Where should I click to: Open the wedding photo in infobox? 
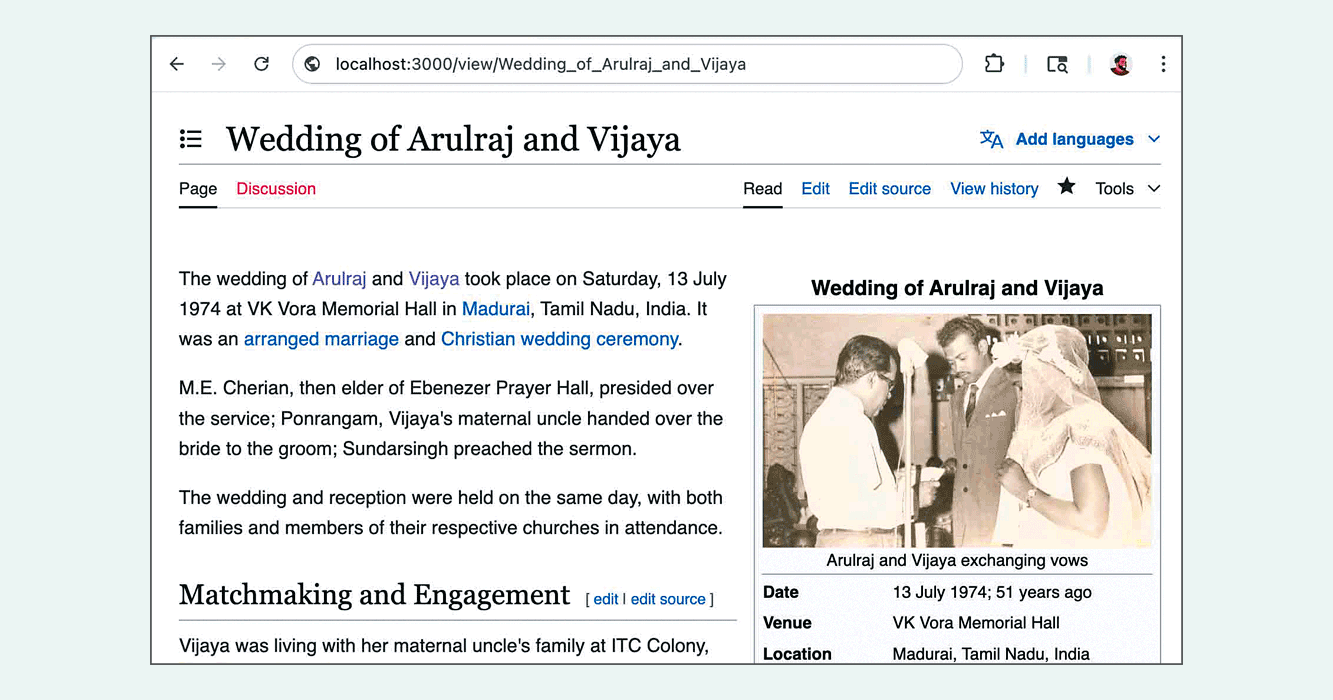957,430
